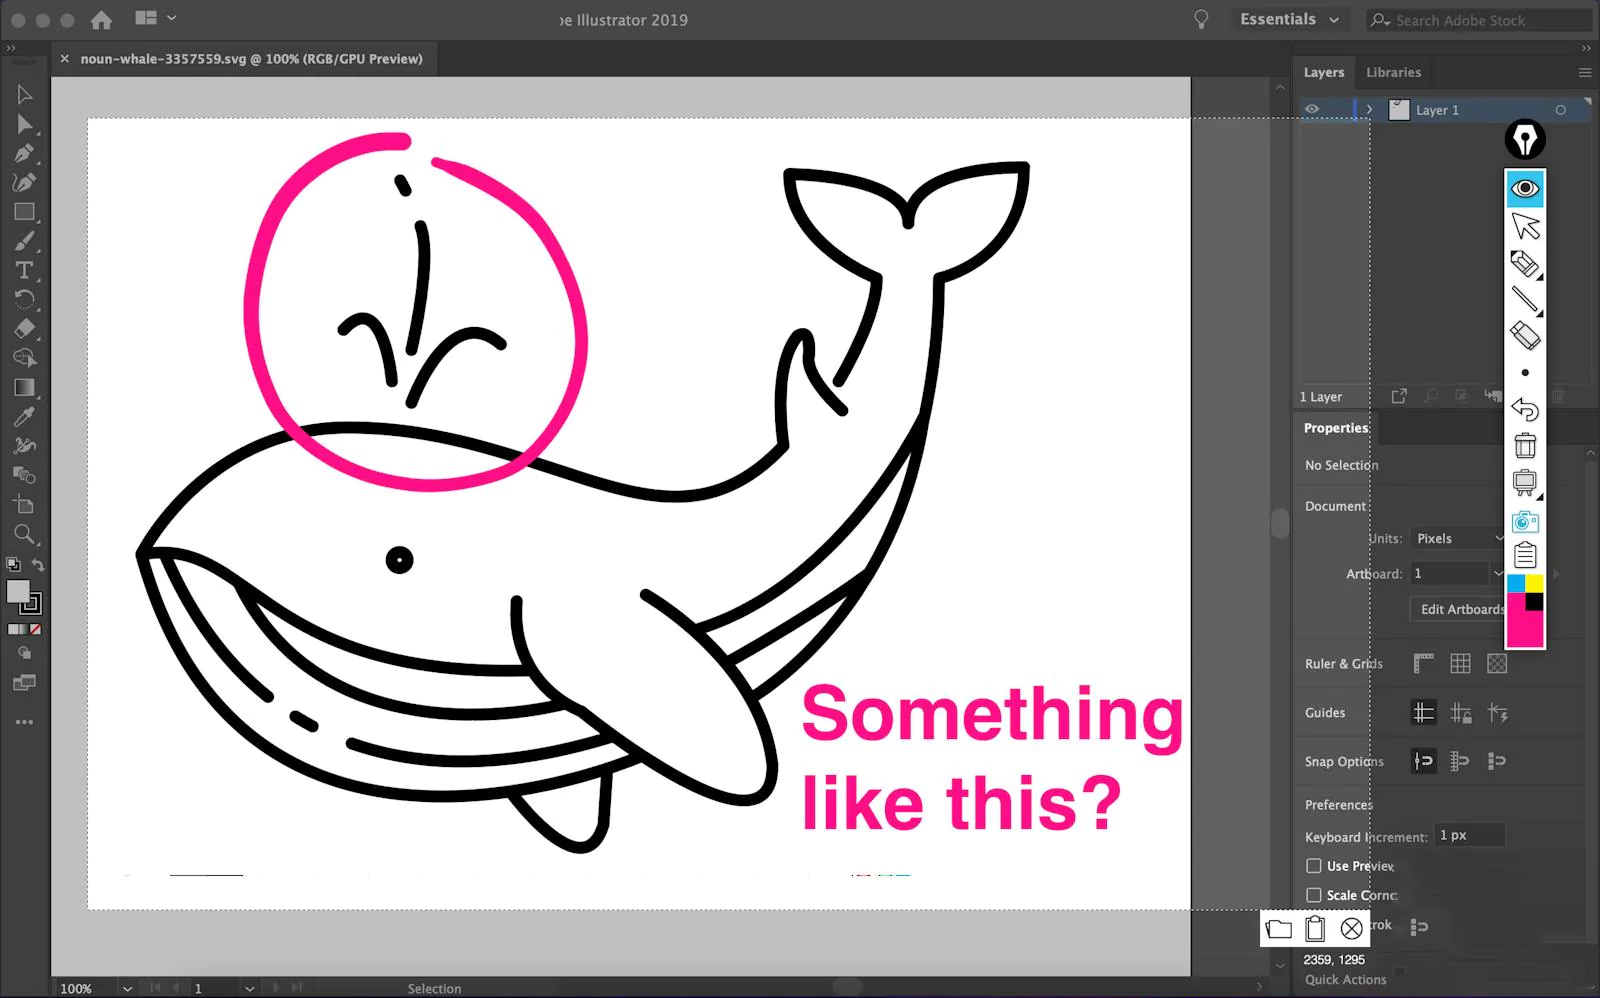
Task: Open the Artboard number dropdown
Action: click(x=1497, y=574)
